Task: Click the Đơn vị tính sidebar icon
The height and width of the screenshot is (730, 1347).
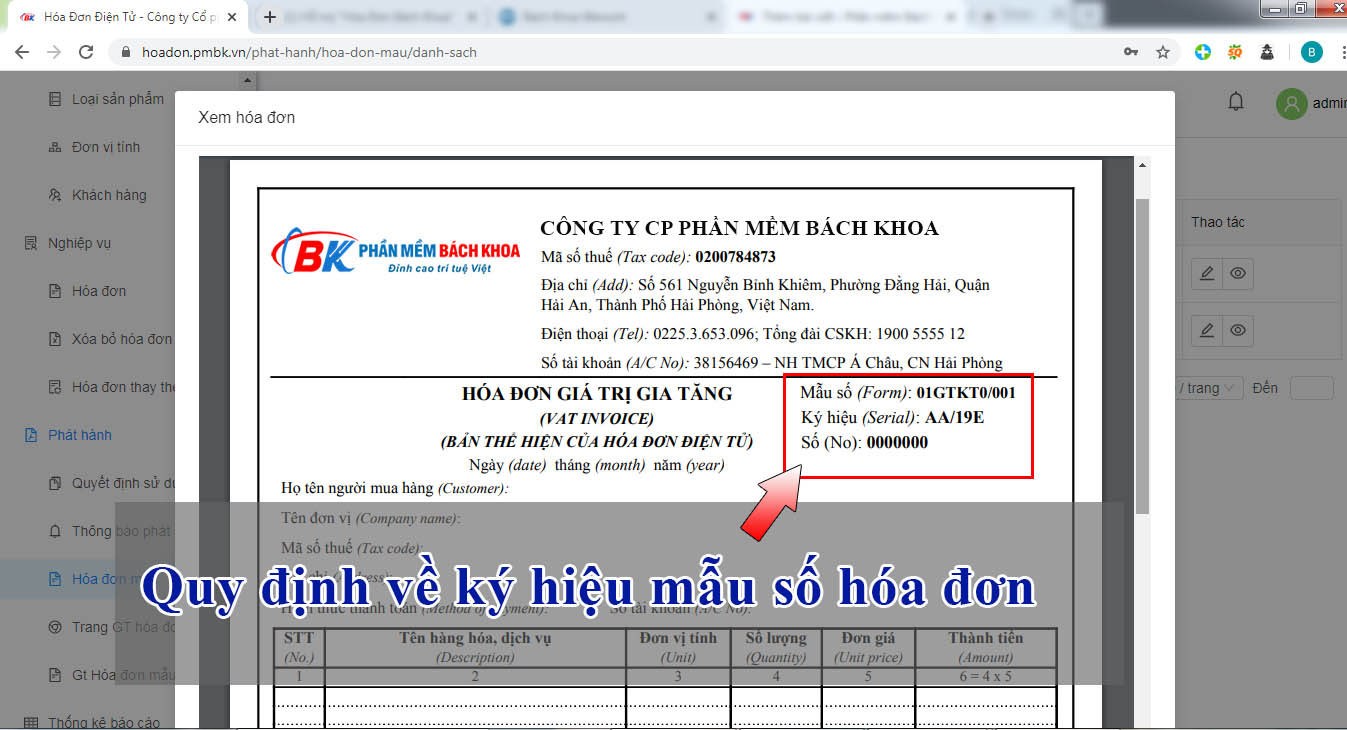Action: click(x=56, y=146)
